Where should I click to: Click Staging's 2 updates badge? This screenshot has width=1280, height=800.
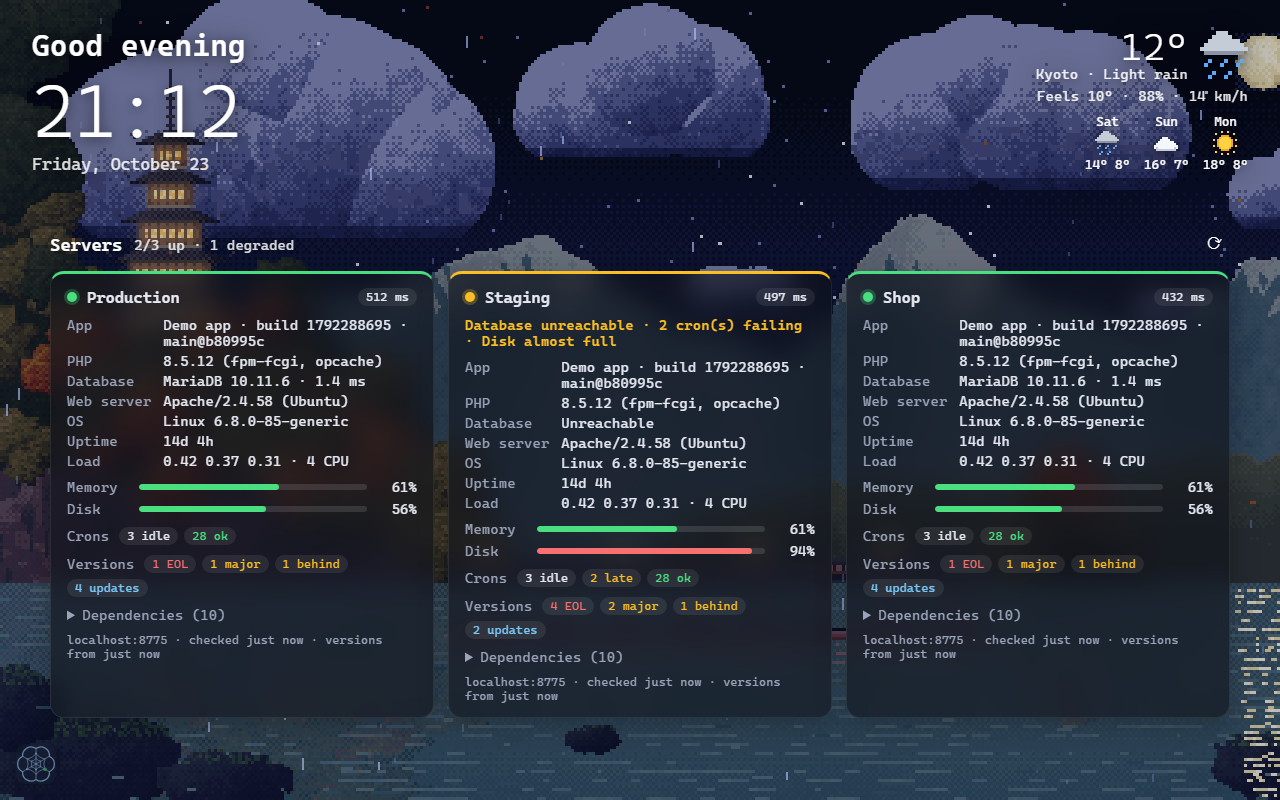[x=505, y=630]
